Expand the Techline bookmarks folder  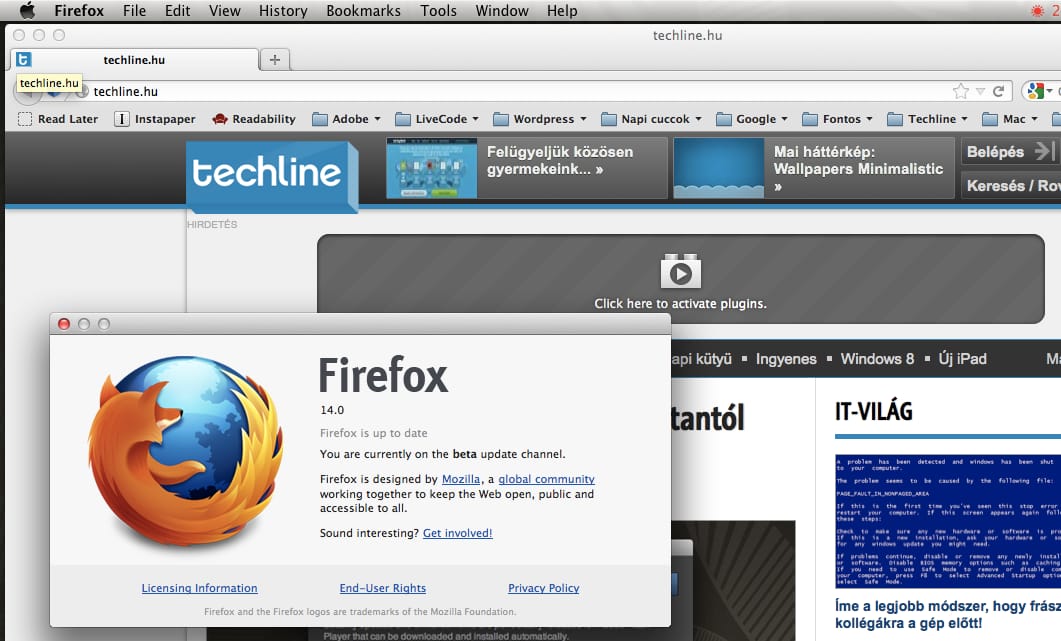pyautogui.click(x=928, y=119)
